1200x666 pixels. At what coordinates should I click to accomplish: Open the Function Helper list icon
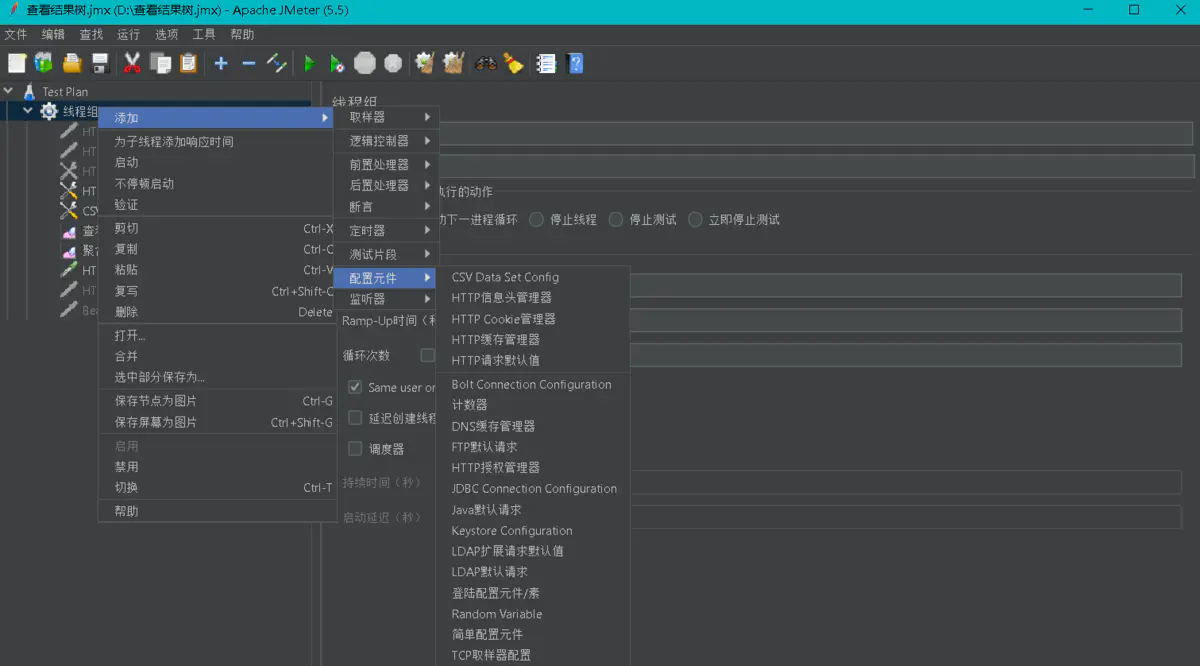(x=546, y=63)
